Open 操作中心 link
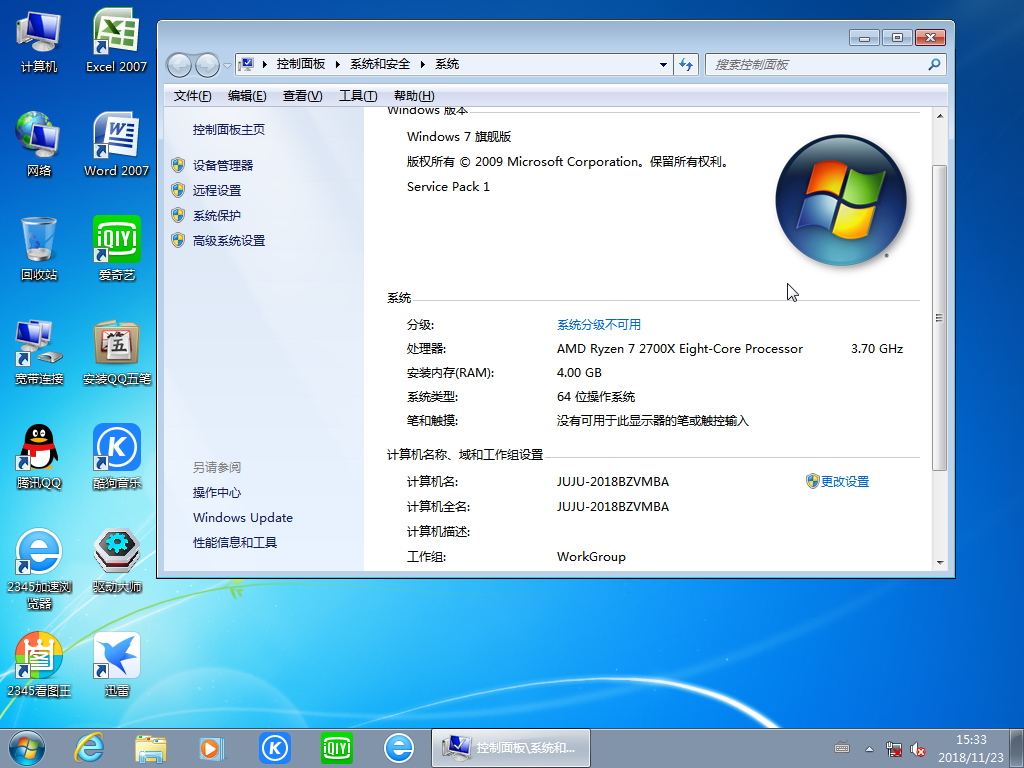The image size is (1024, 768). coord(217,492)
